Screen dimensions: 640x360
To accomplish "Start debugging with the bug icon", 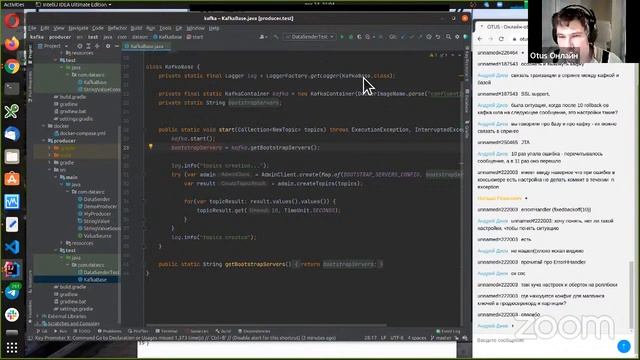I will pyautogui.click(x=351, y=37).
